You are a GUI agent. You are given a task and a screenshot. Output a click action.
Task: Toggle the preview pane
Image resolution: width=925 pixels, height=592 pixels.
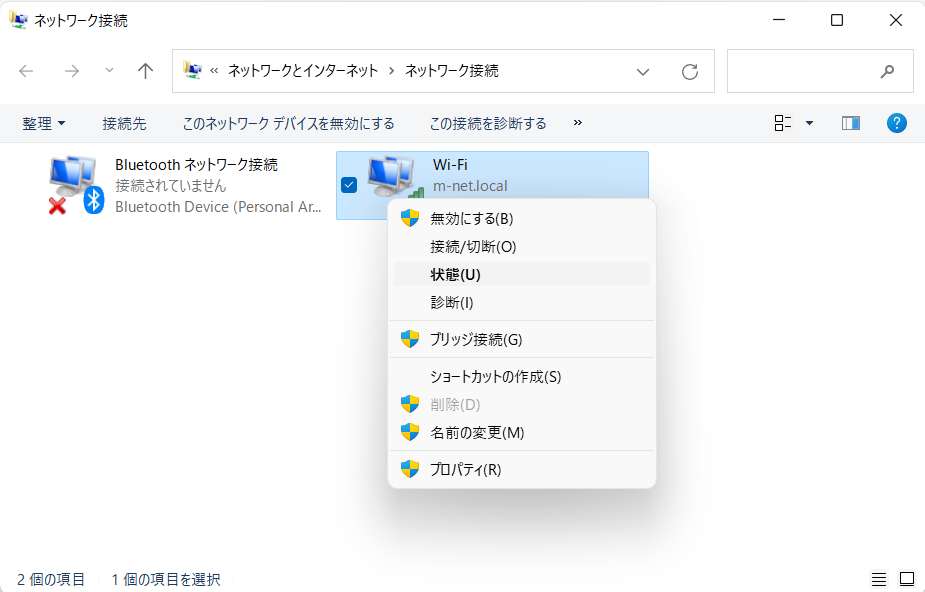click(851, 123)
